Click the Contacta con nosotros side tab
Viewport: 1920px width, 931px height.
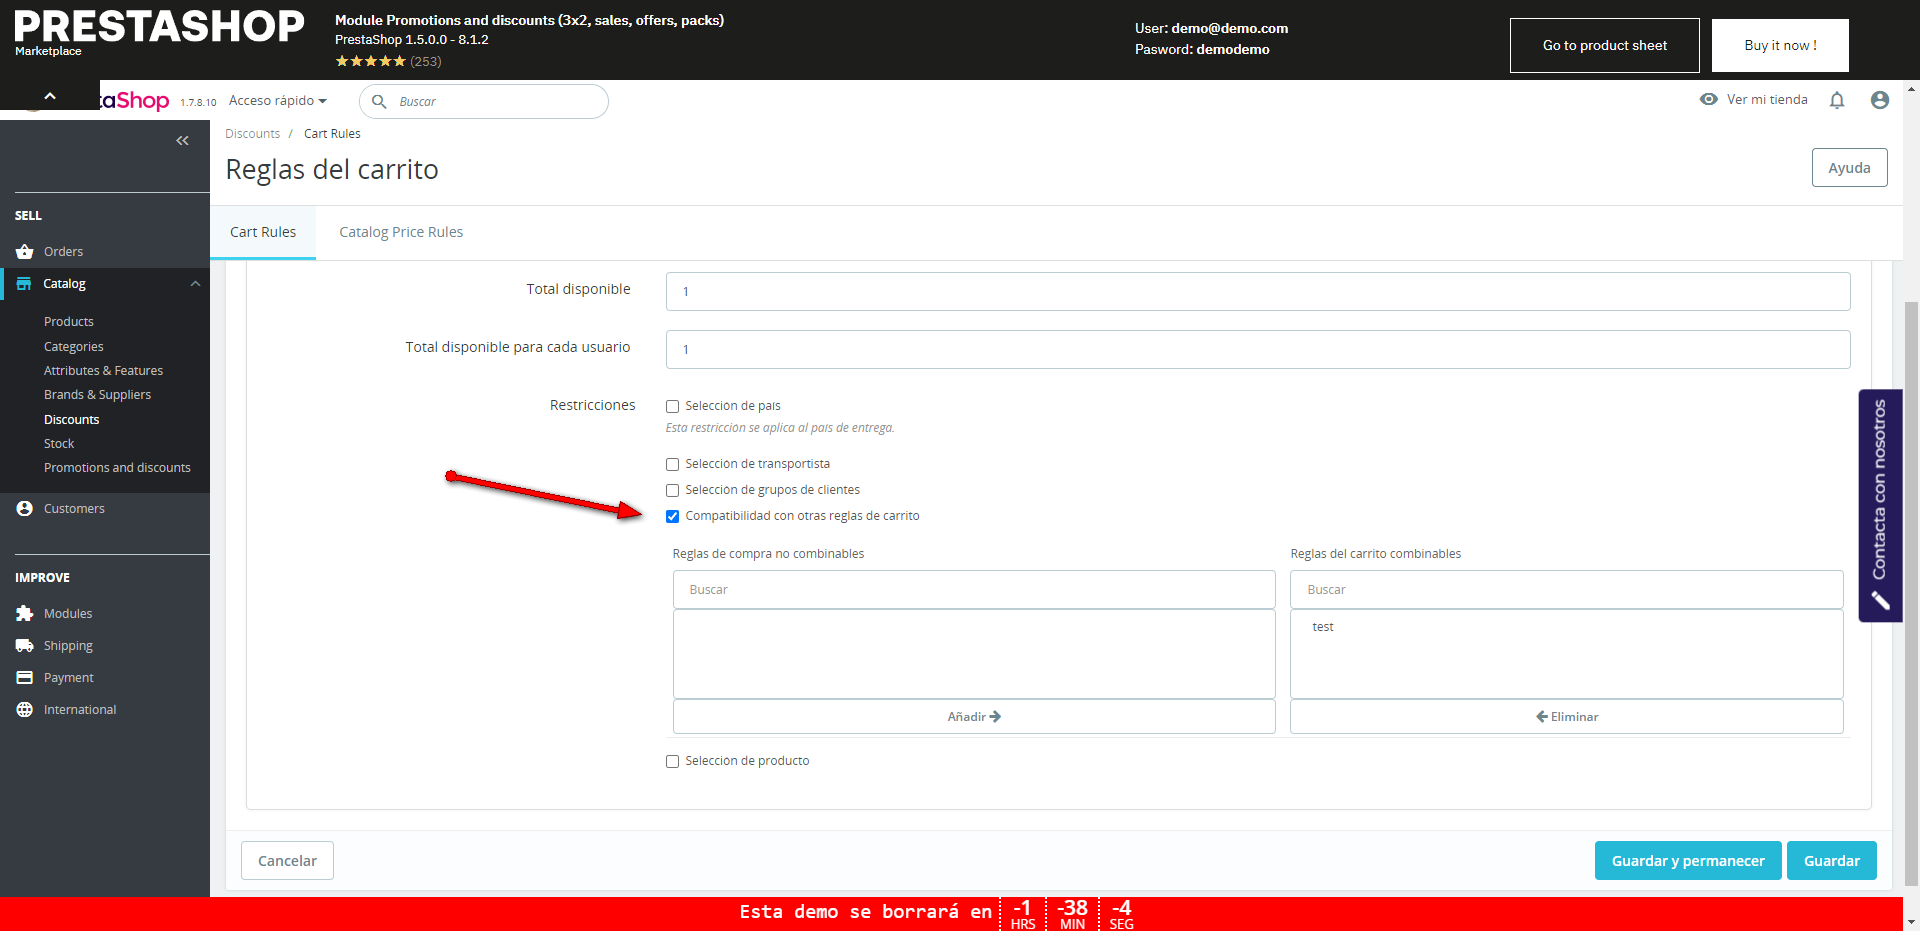pyautogui.click(x=1880, y=505)
